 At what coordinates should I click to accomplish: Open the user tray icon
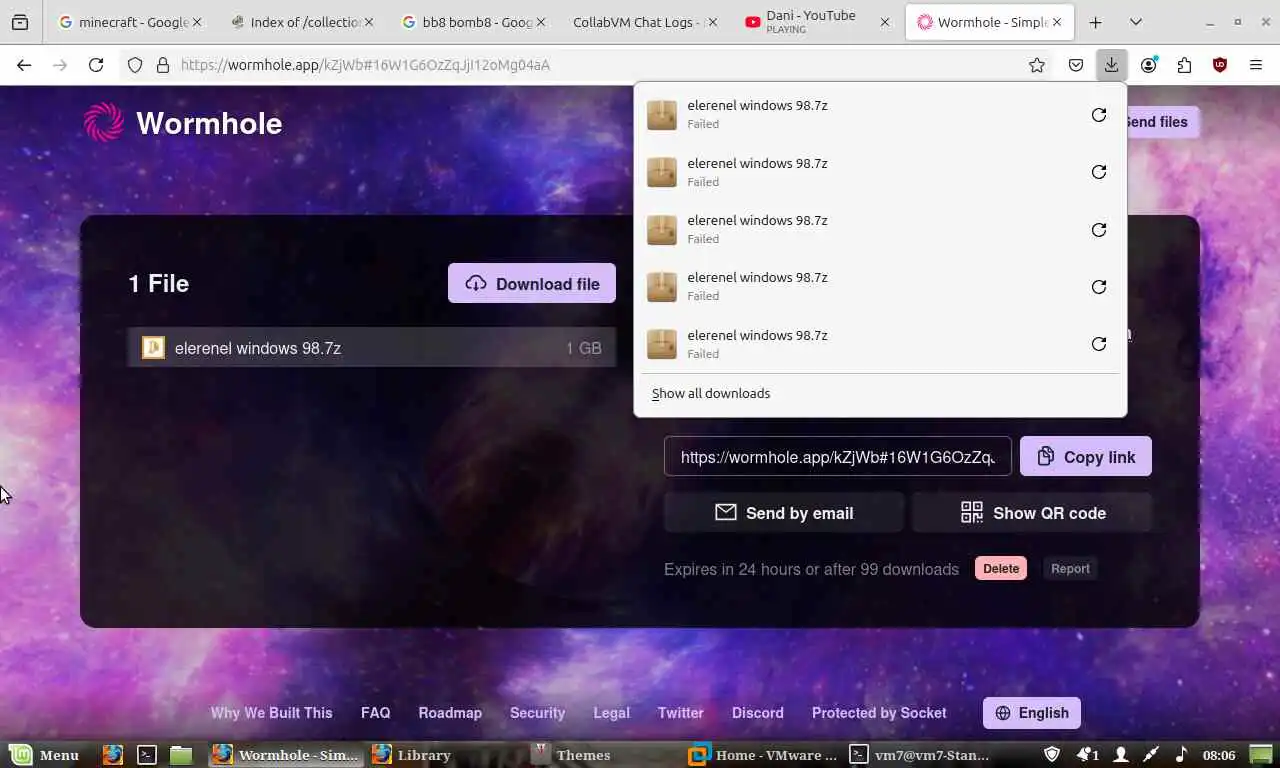pyautogui.click(x=1121, y=755)
